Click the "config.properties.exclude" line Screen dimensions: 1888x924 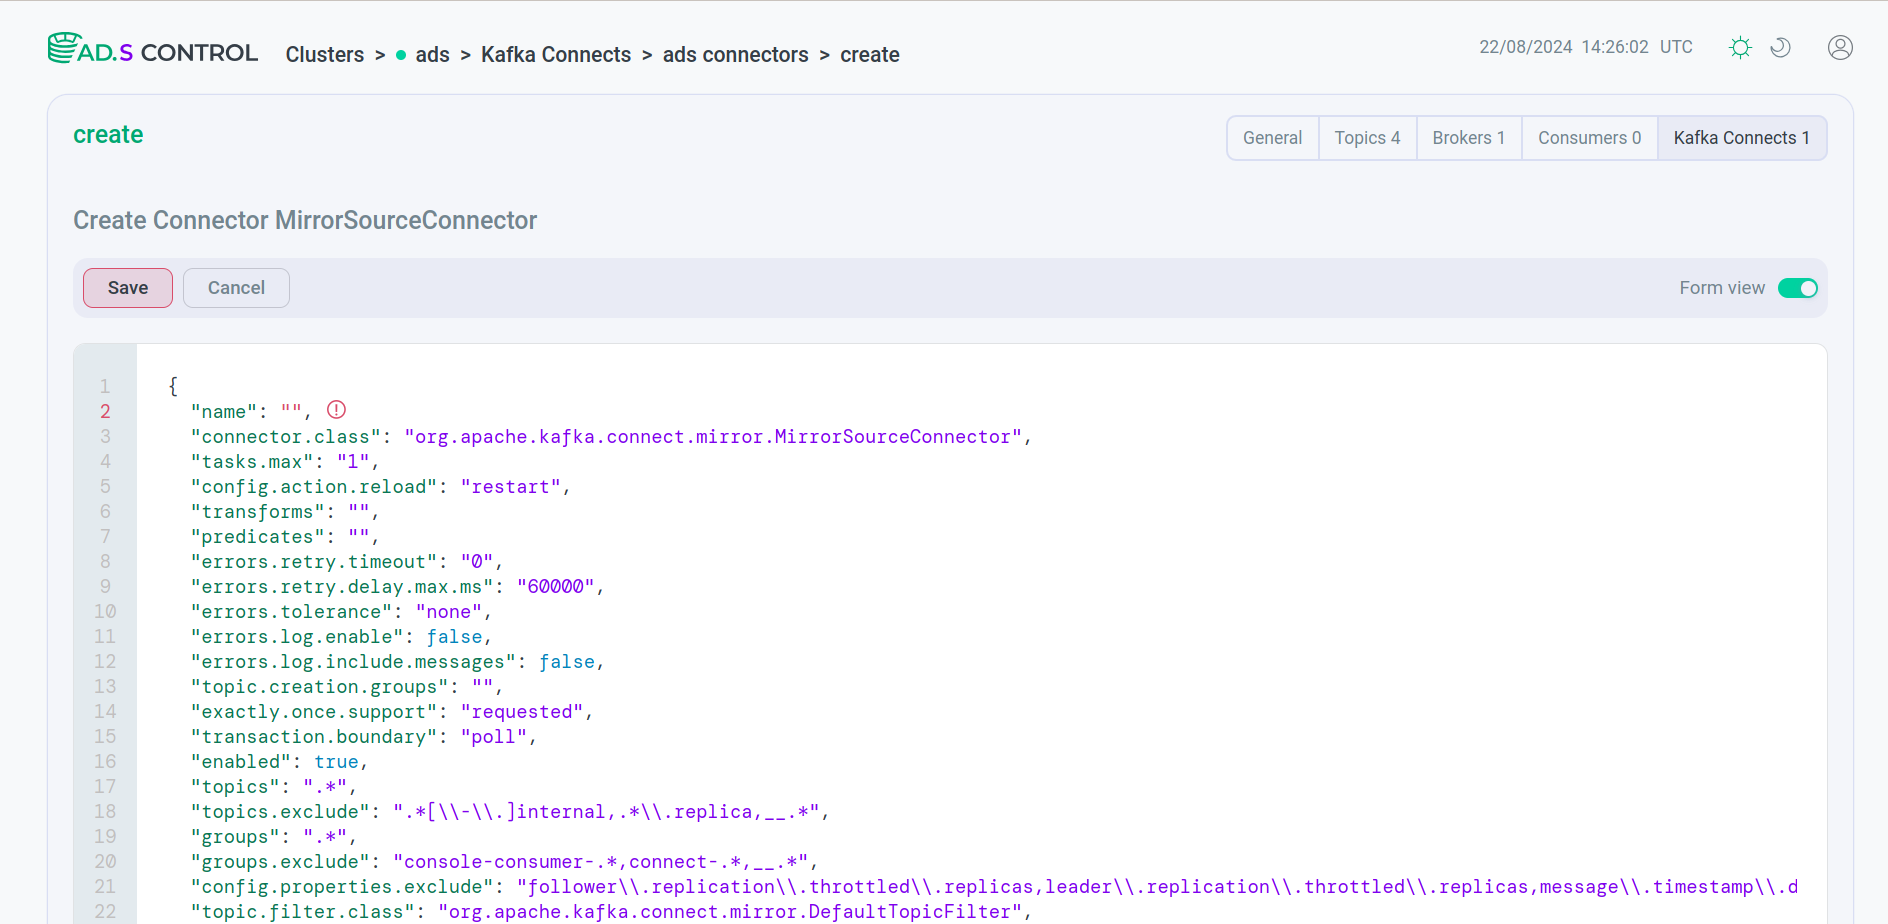click(x=995, y=886)
